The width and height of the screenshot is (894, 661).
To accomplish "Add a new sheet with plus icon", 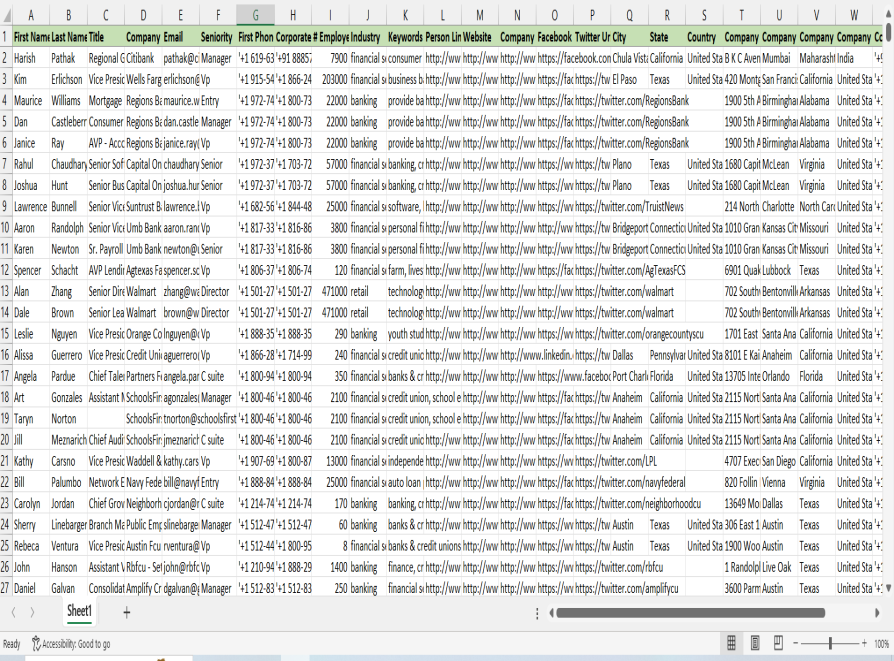I will coord(126,612).
